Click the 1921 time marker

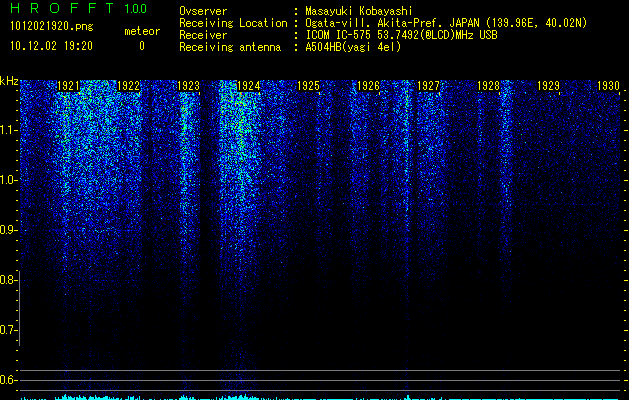tap(68, 85)
